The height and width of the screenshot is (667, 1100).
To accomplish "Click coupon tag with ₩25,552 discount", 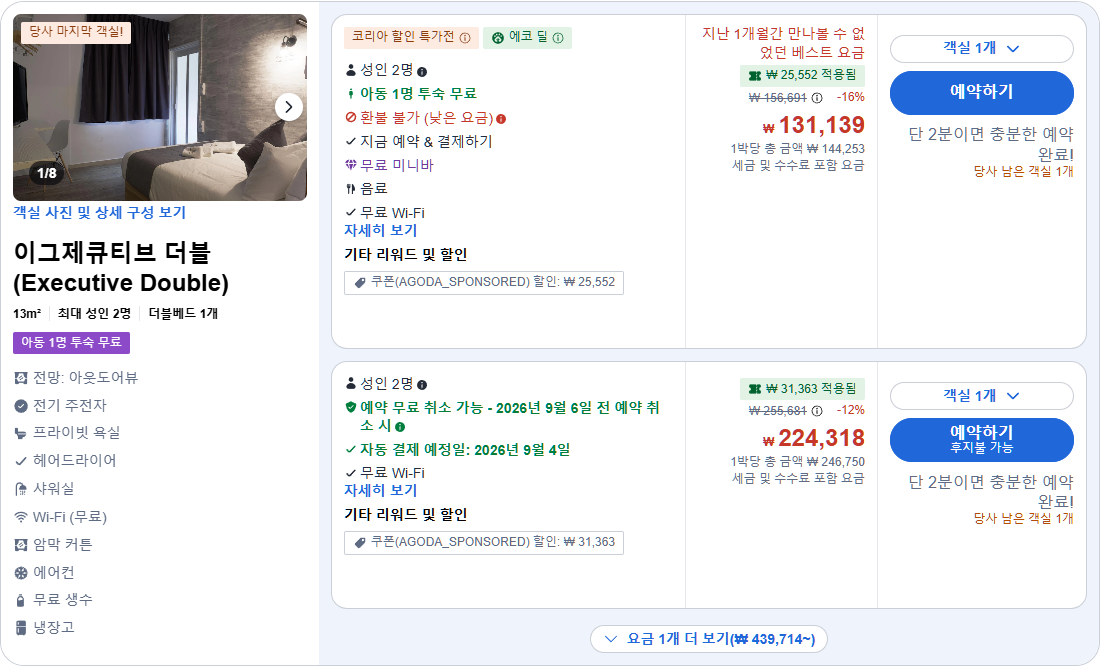I will 483,282.
